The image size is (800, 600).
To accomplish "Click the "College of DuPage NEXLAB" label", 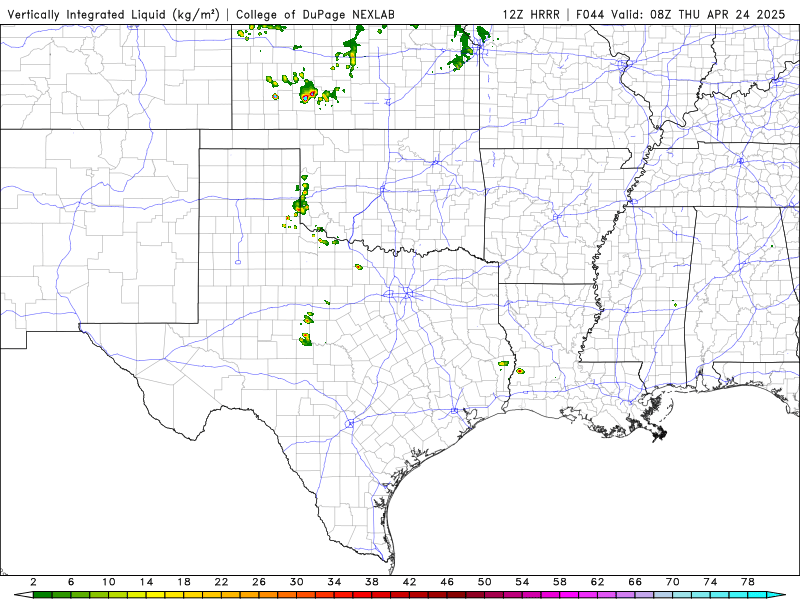I will pyautogui.click(x=315, y=15).
